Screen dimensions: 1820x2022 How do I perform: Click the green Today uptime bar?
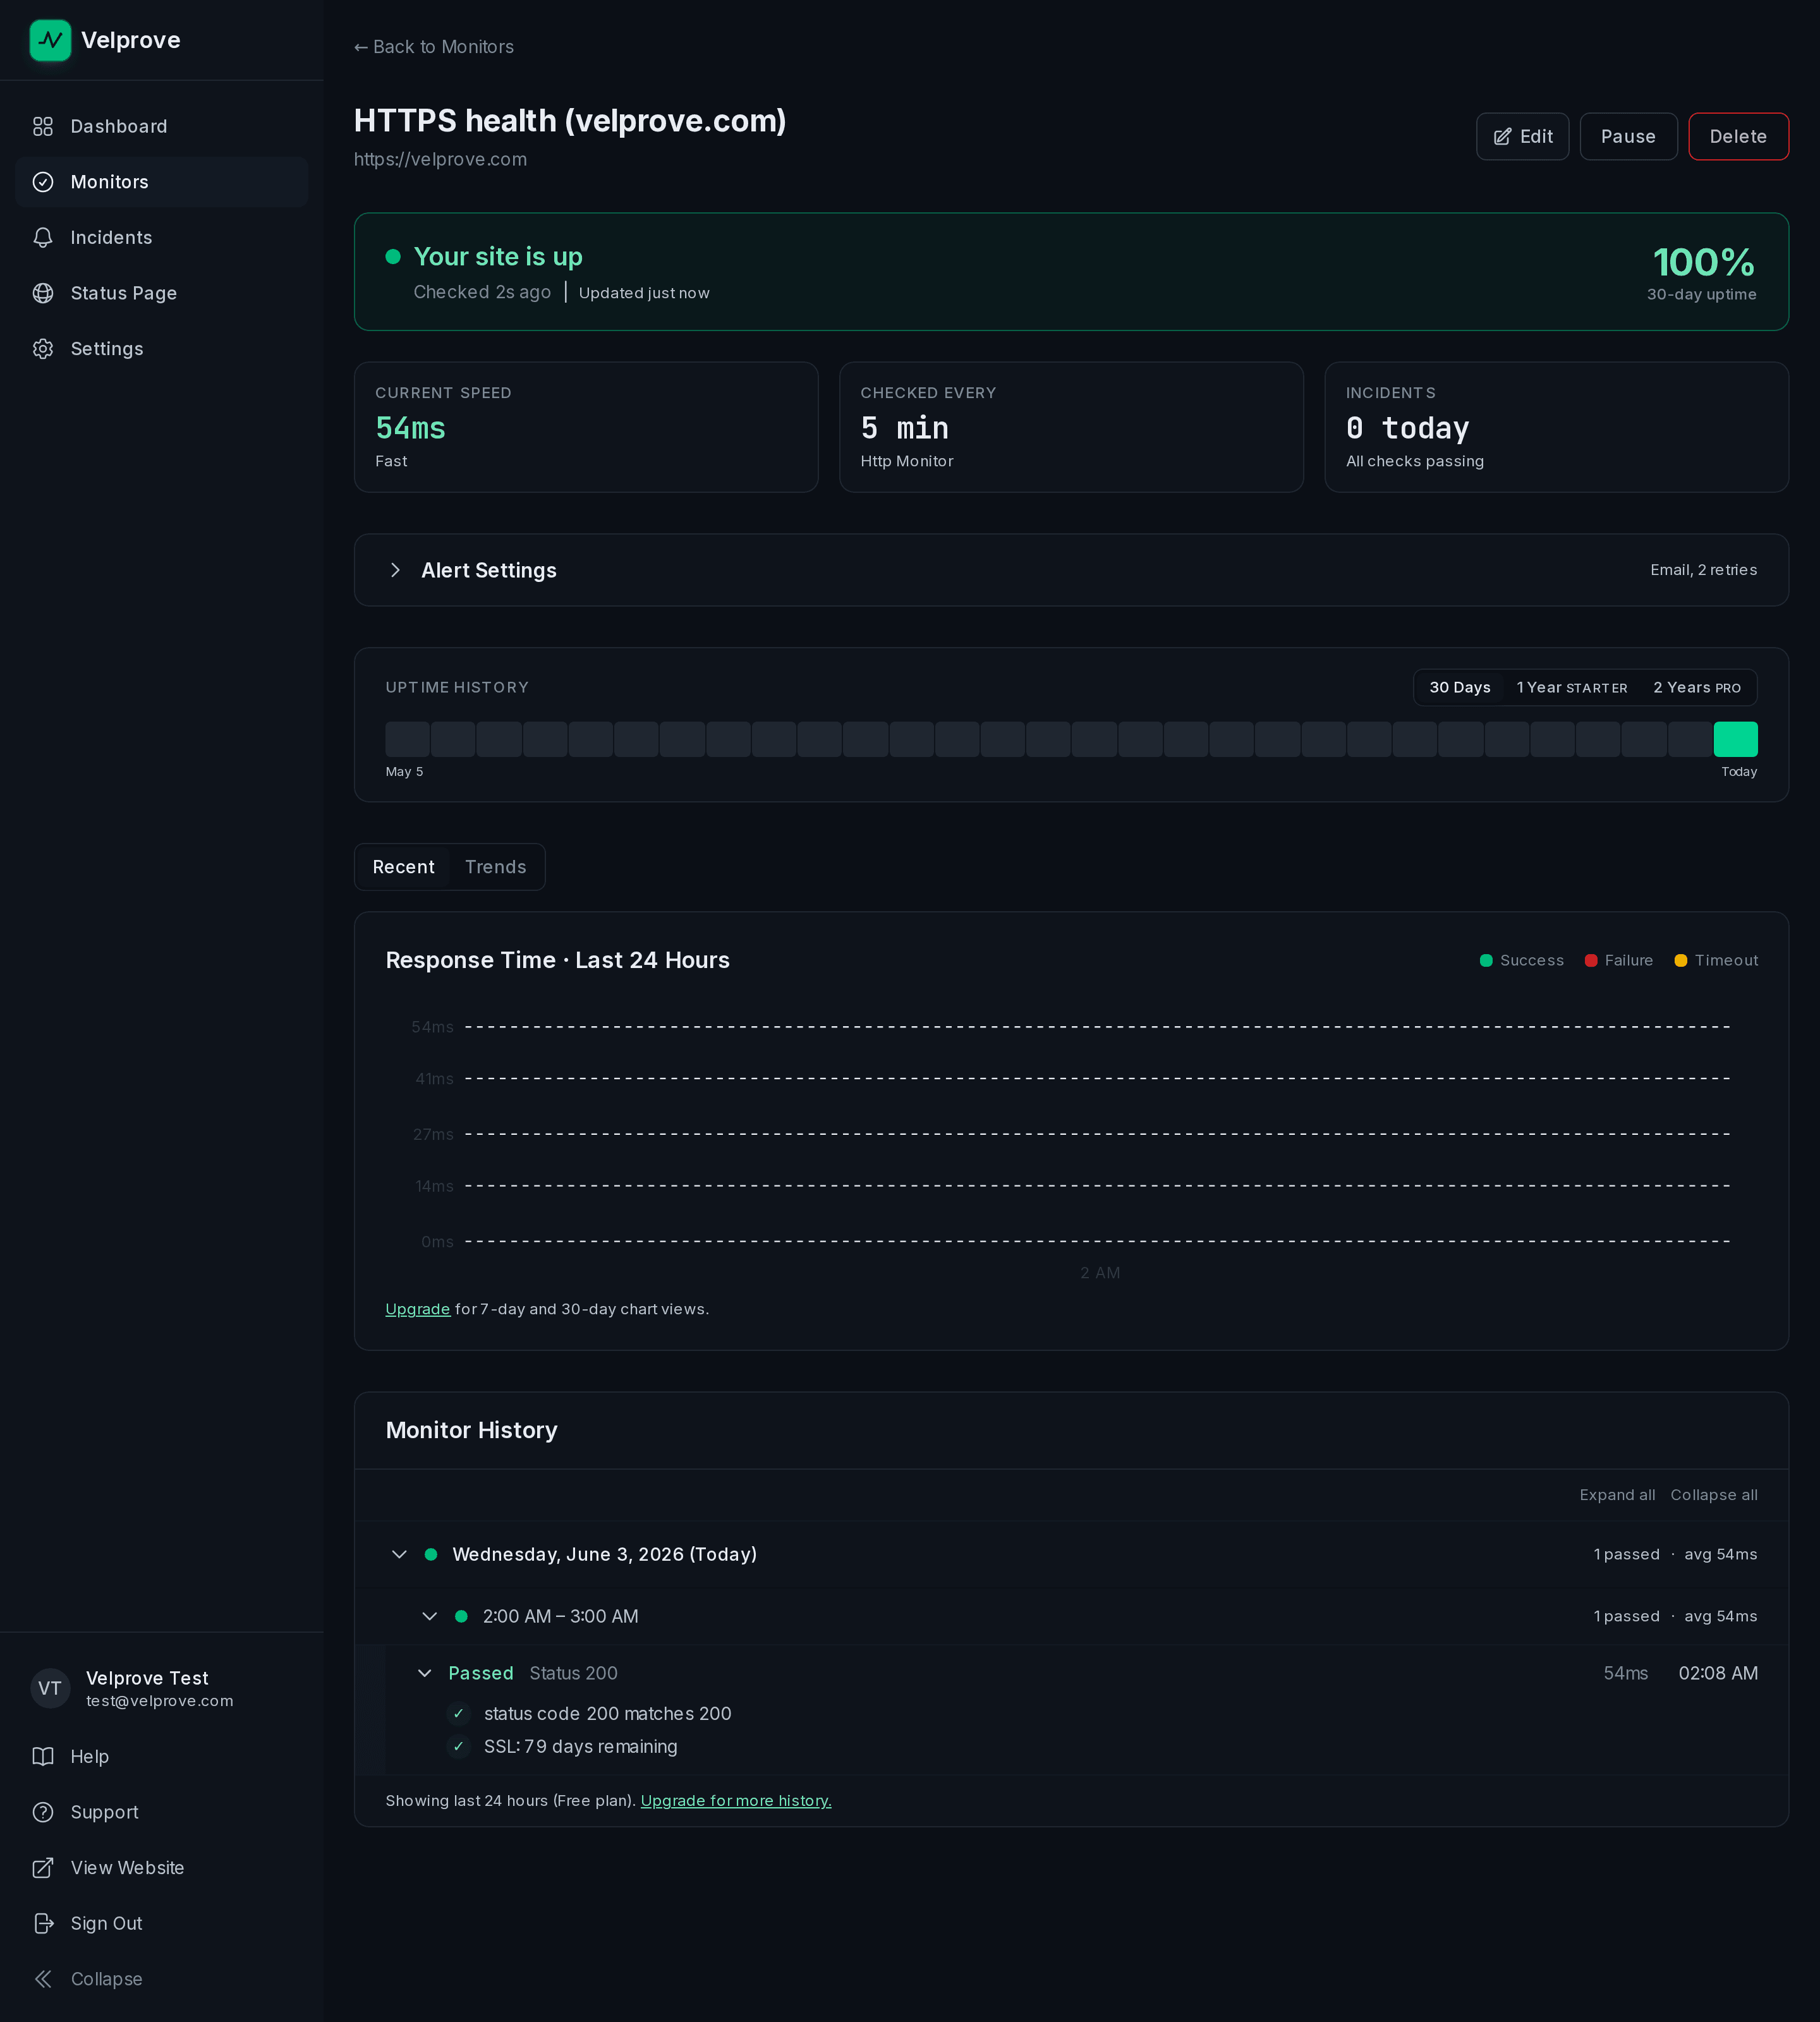click(1735, 739)
